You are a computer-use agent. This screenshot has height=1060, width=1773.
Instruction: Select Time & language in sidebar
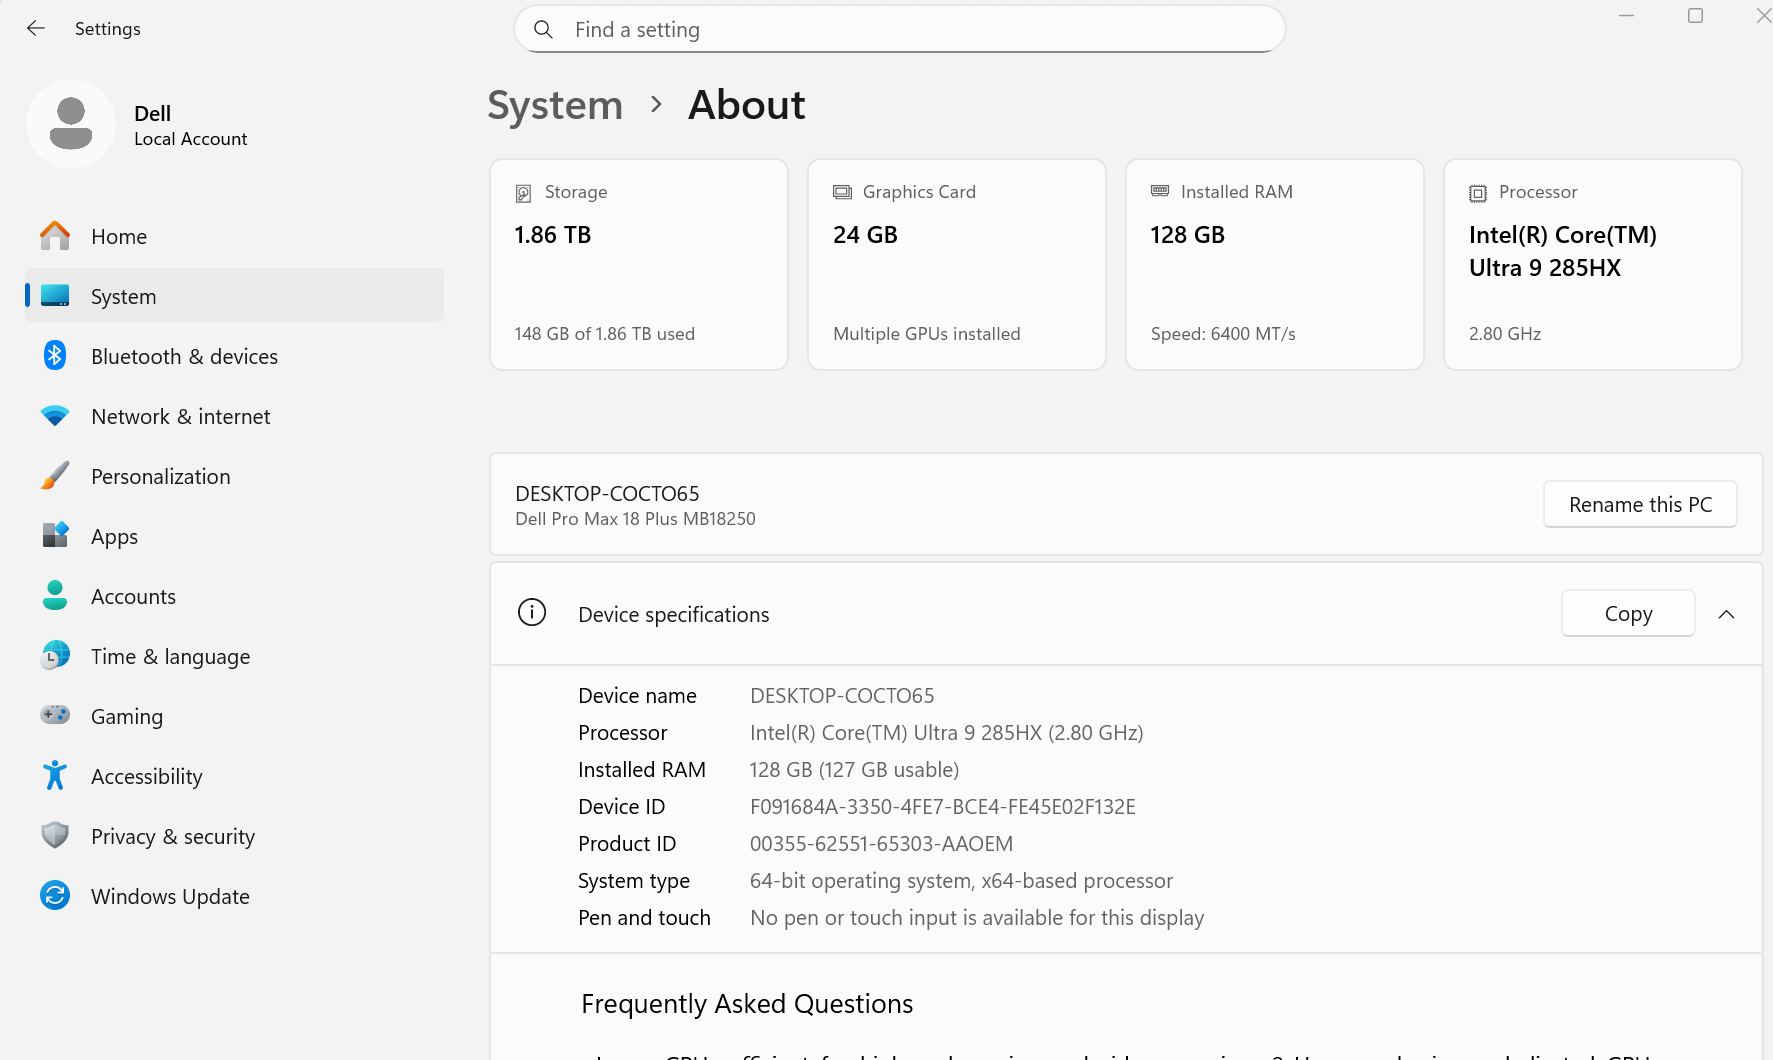(x=170, y=657)
